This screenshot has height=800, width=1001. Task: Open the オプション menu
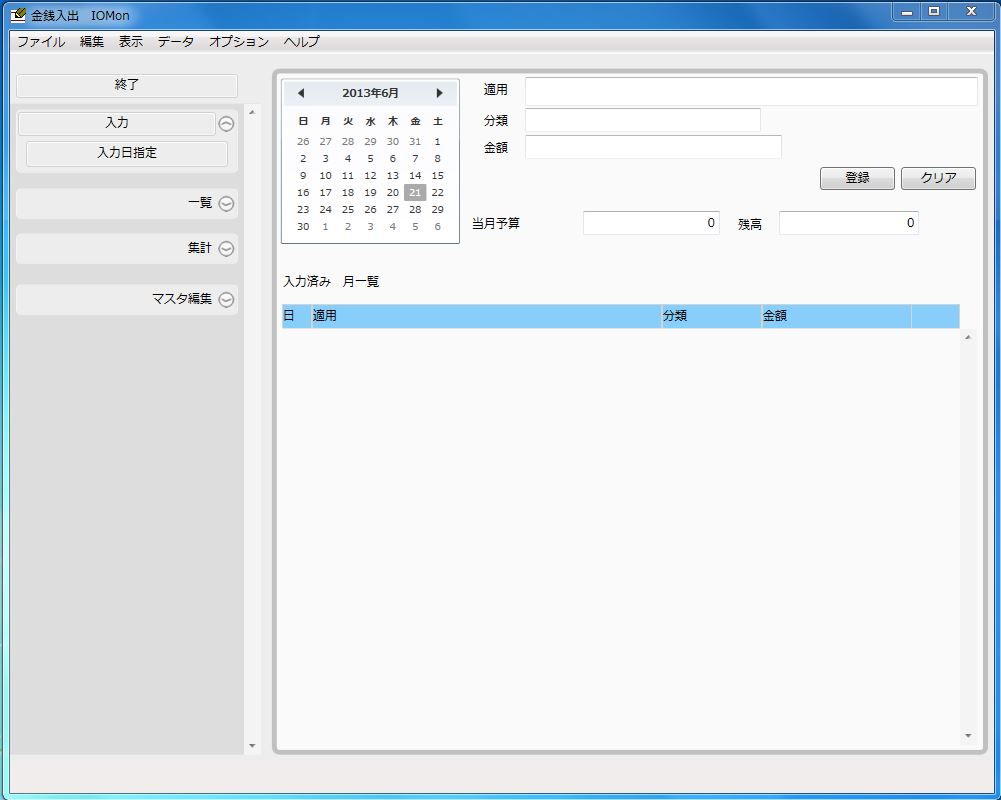point(239,42)
